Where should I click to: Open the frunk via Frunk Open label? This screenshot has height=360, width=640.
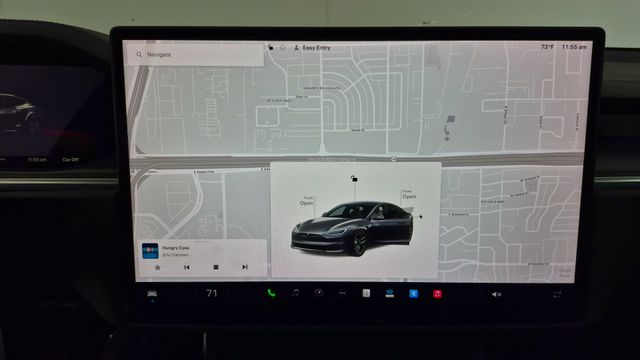pos(307,200)
